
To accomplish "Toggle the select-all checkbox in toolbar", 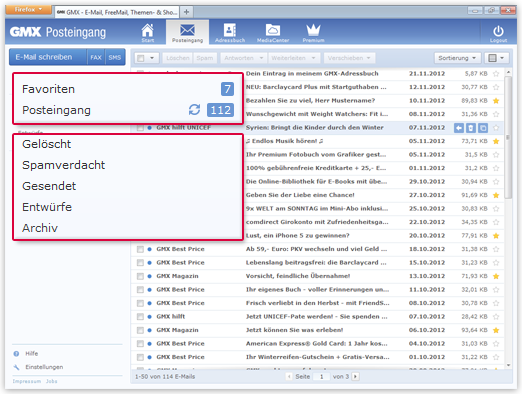I will click(141, 58).
